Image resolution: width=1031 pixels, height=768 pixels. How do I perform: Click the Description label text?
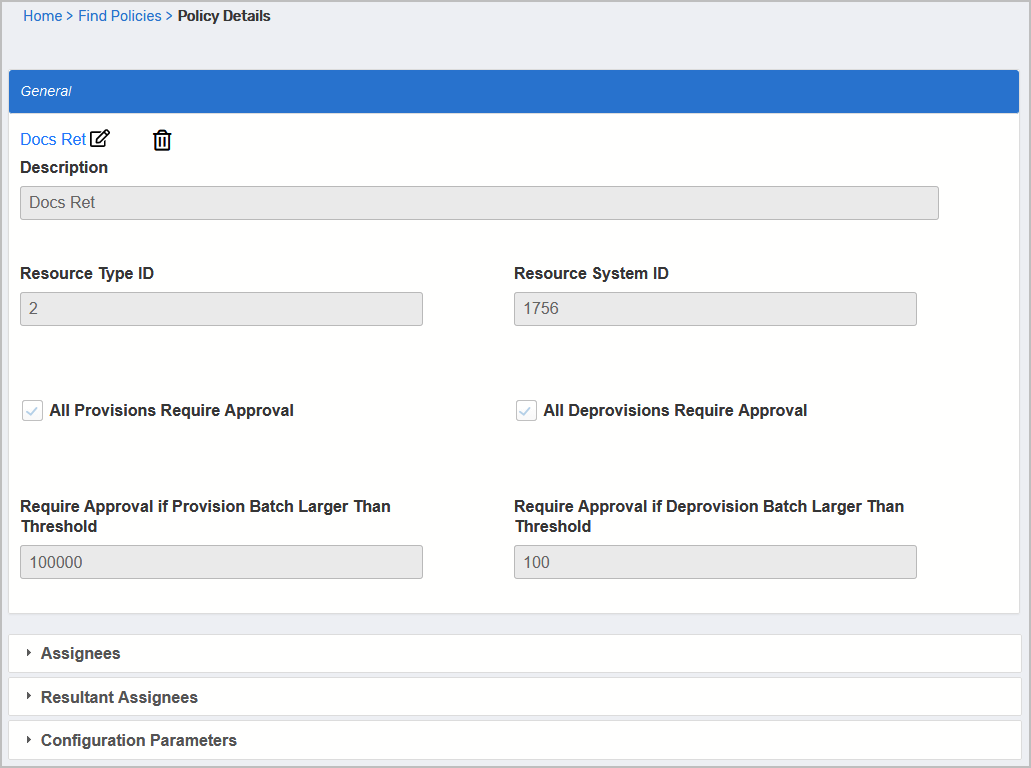coord(64,167)
